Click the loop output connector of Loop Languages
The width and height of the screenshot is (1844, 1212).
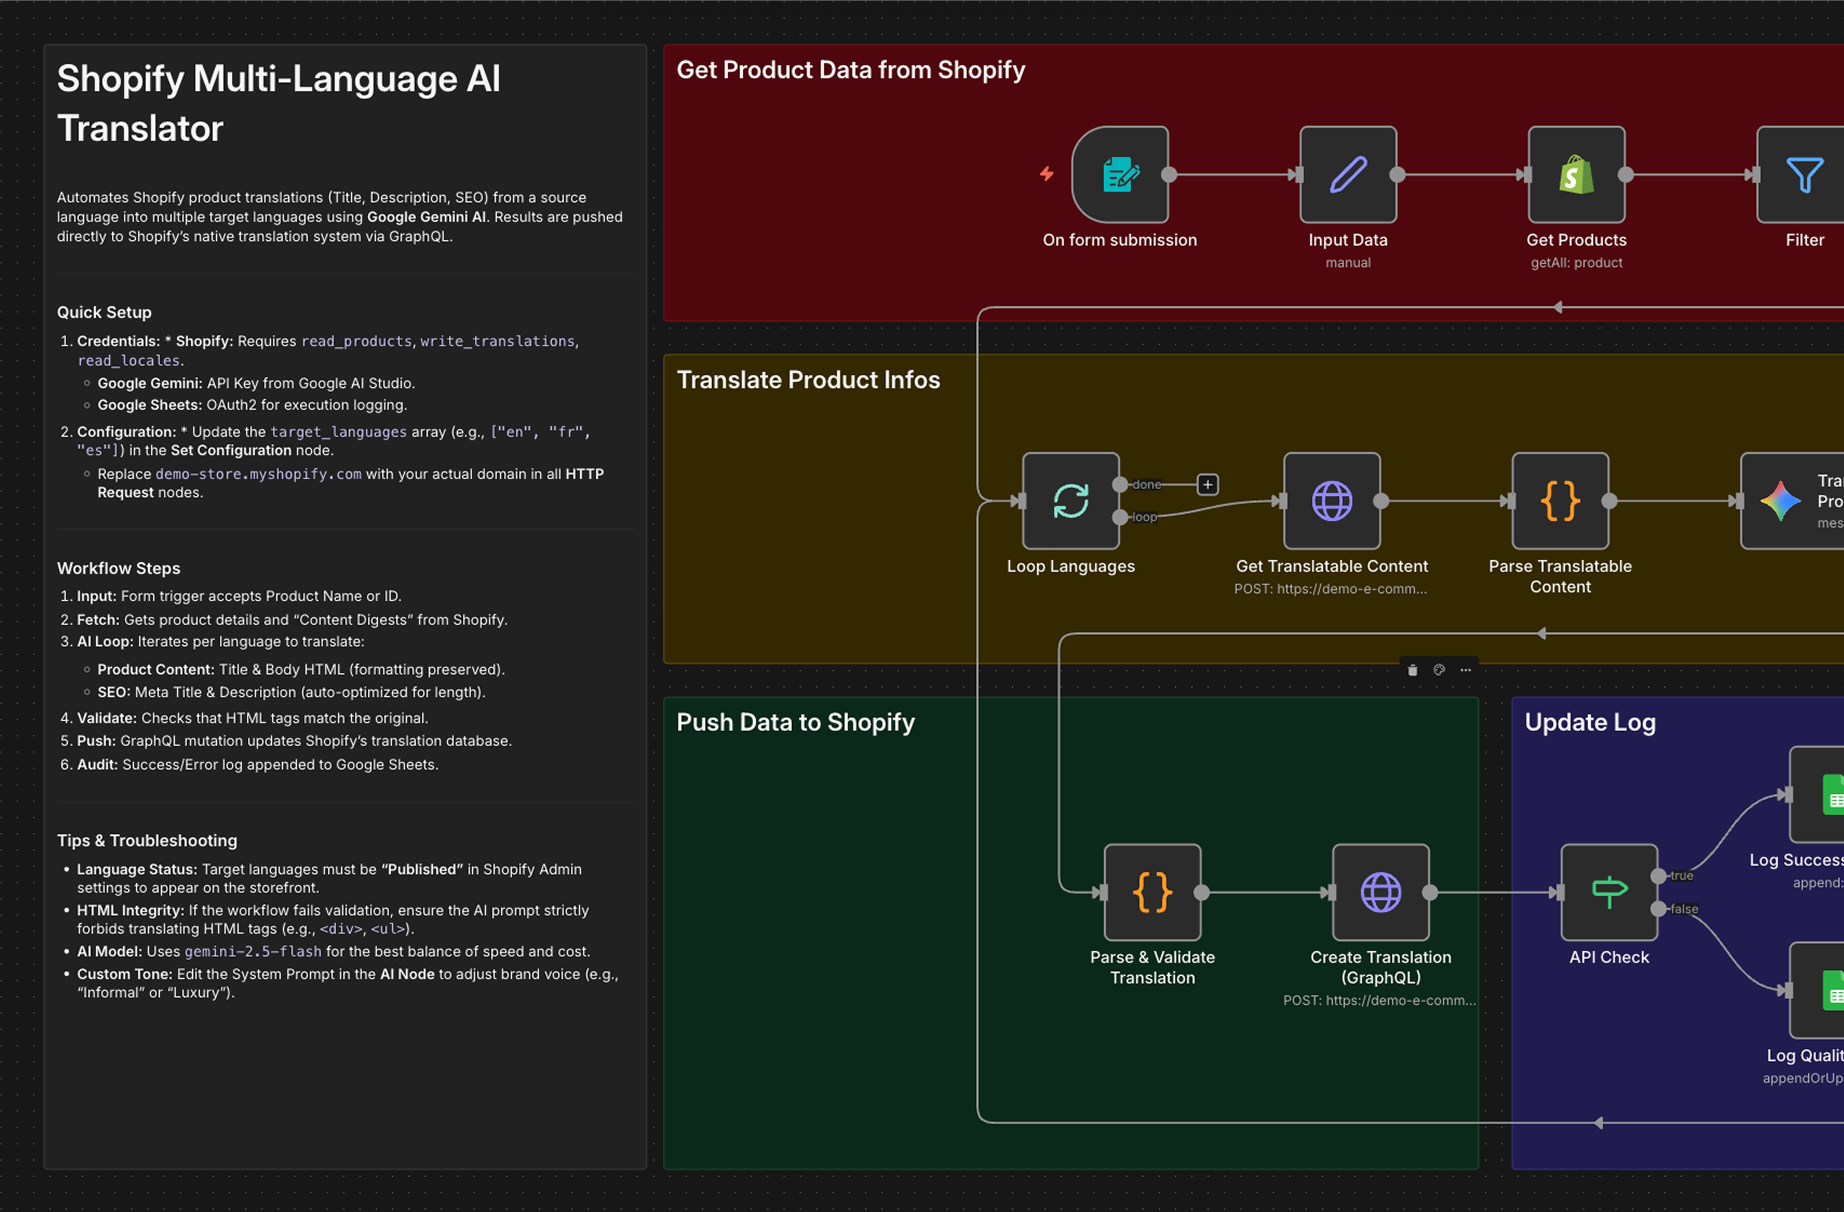1120,517
